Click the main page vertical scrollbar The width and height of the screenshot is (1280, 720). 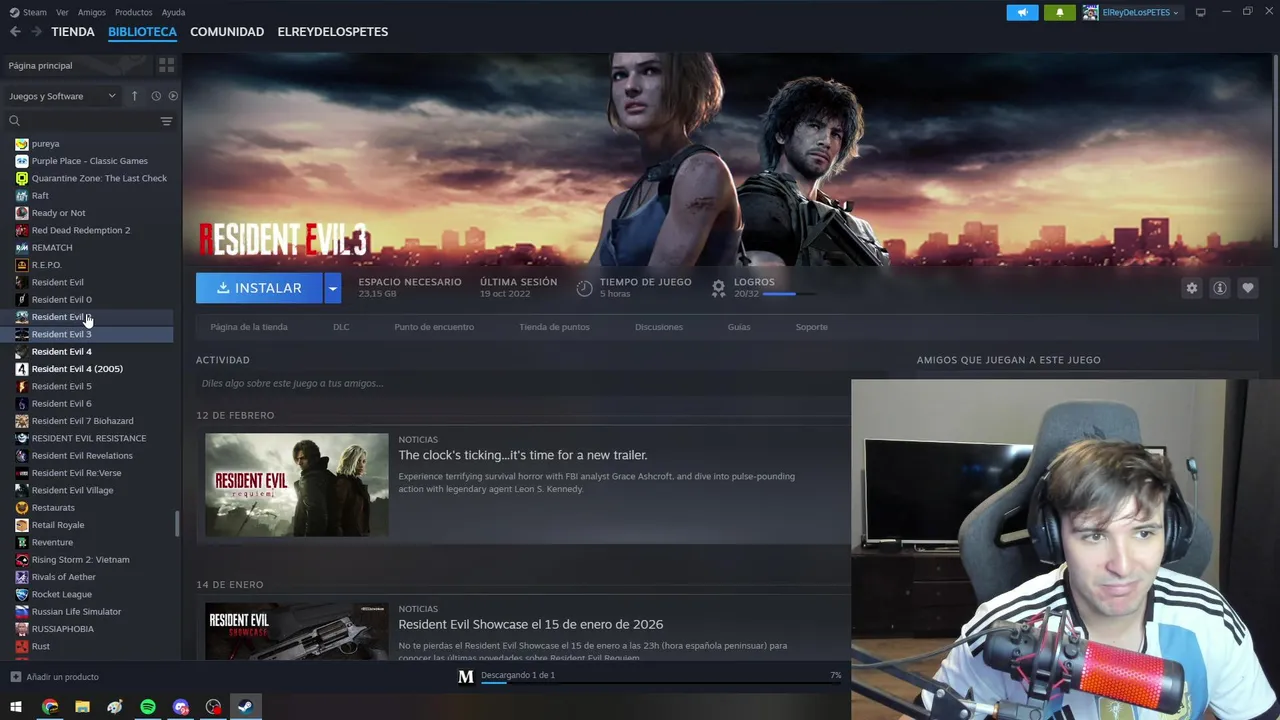pyautogui.click(x=1275, y=149)
